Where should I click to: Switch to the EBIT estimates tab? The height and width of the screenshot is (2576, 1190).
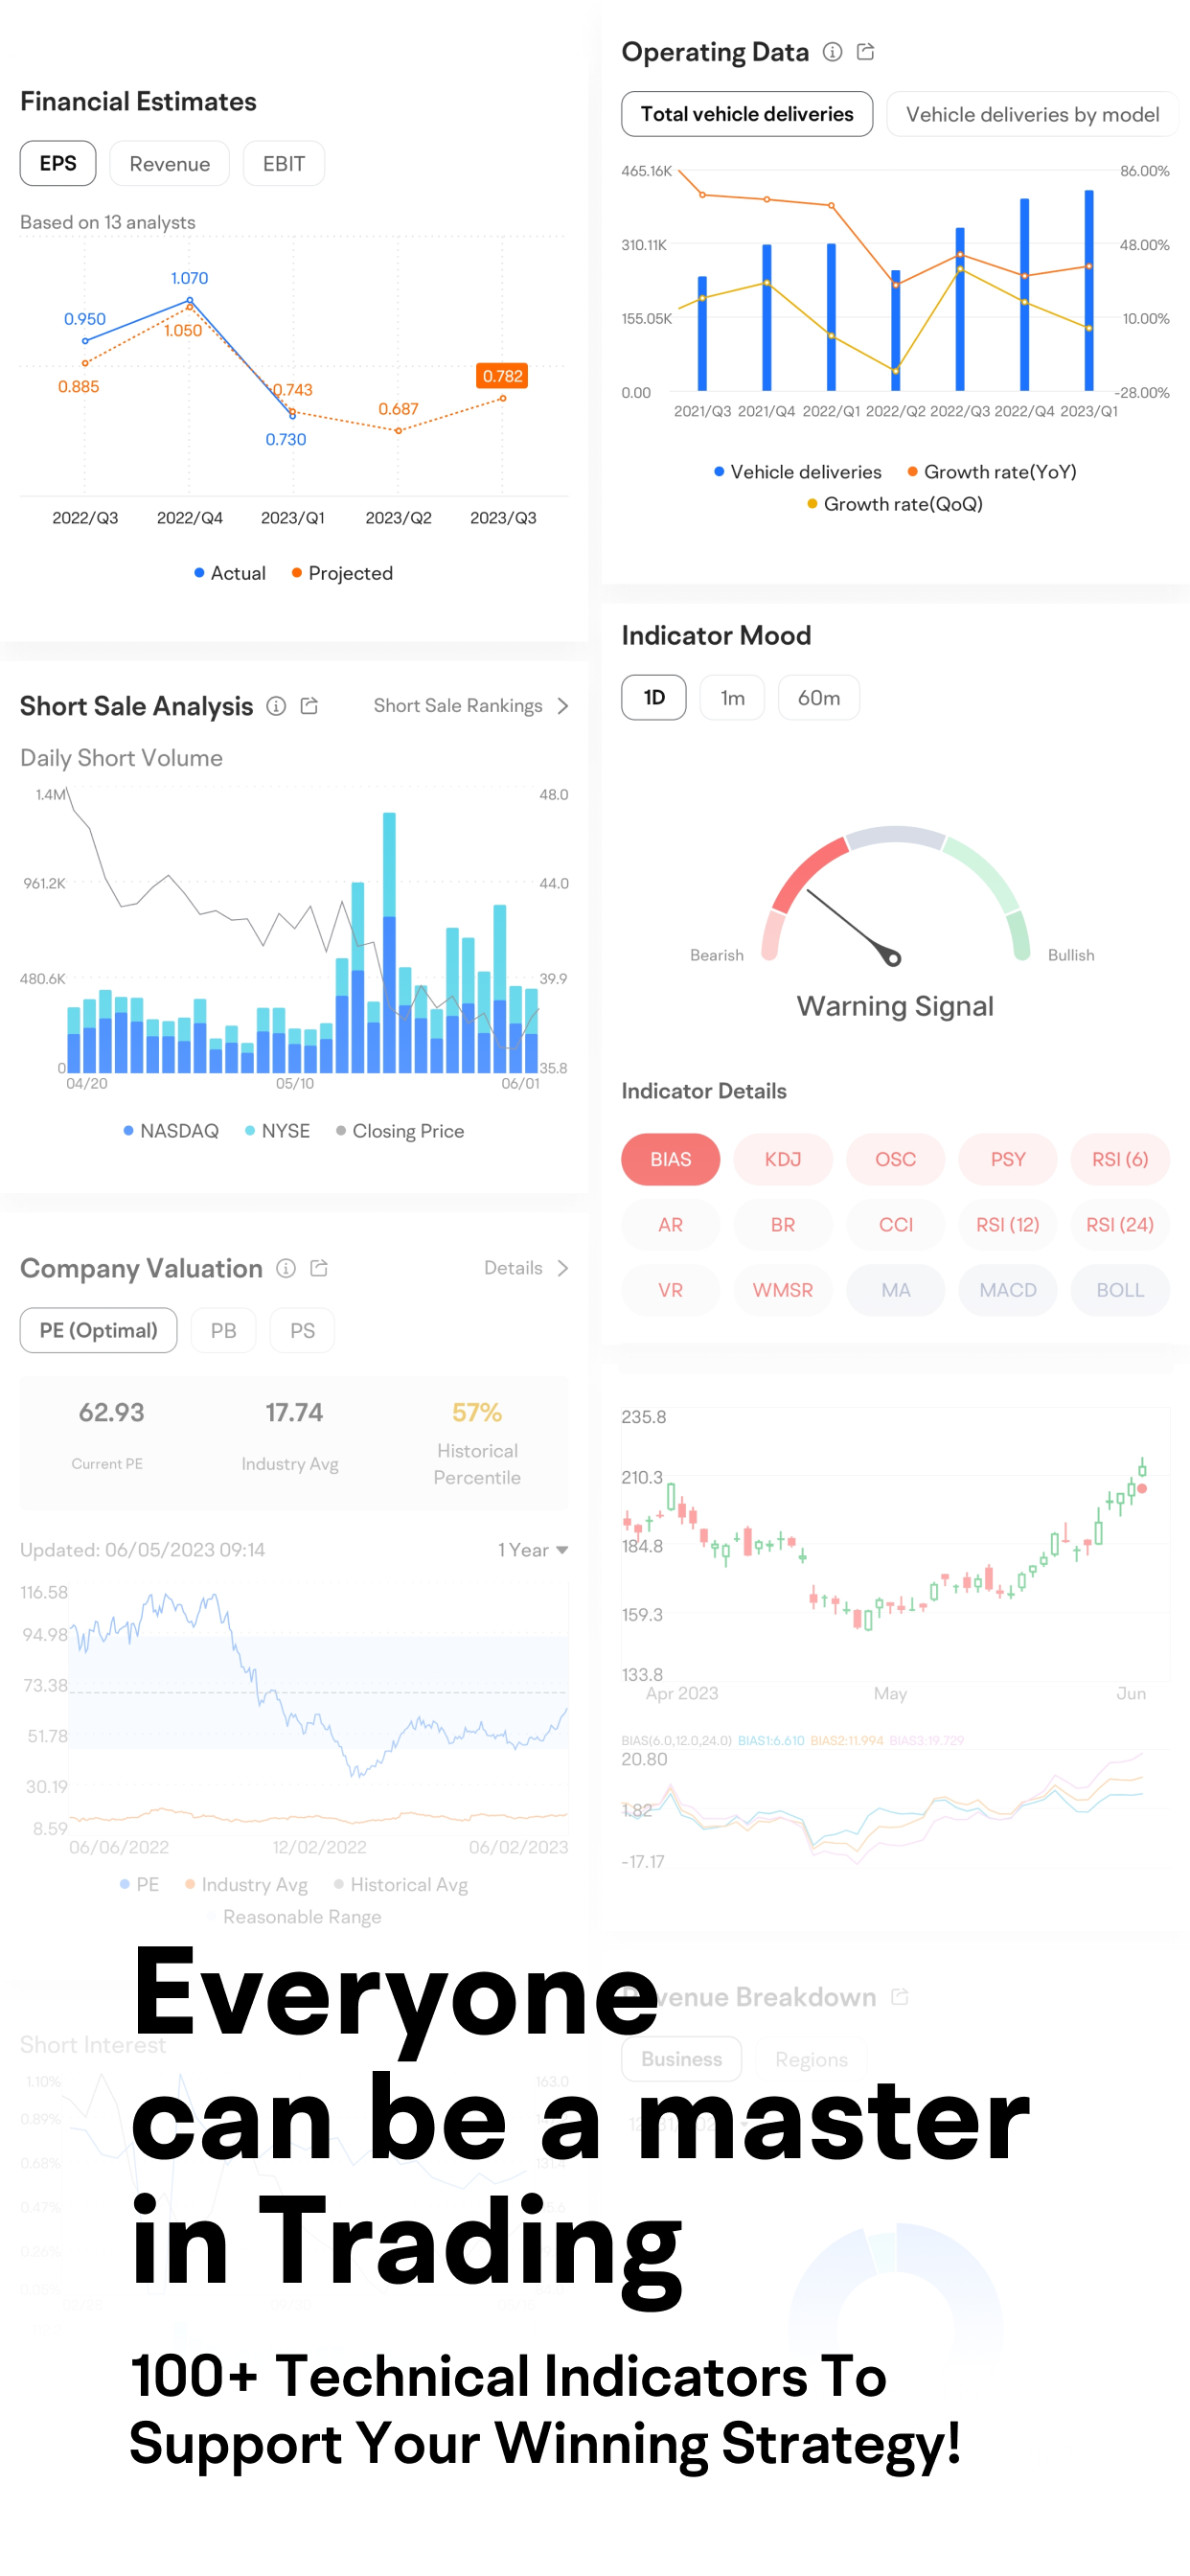pos(284,163)
